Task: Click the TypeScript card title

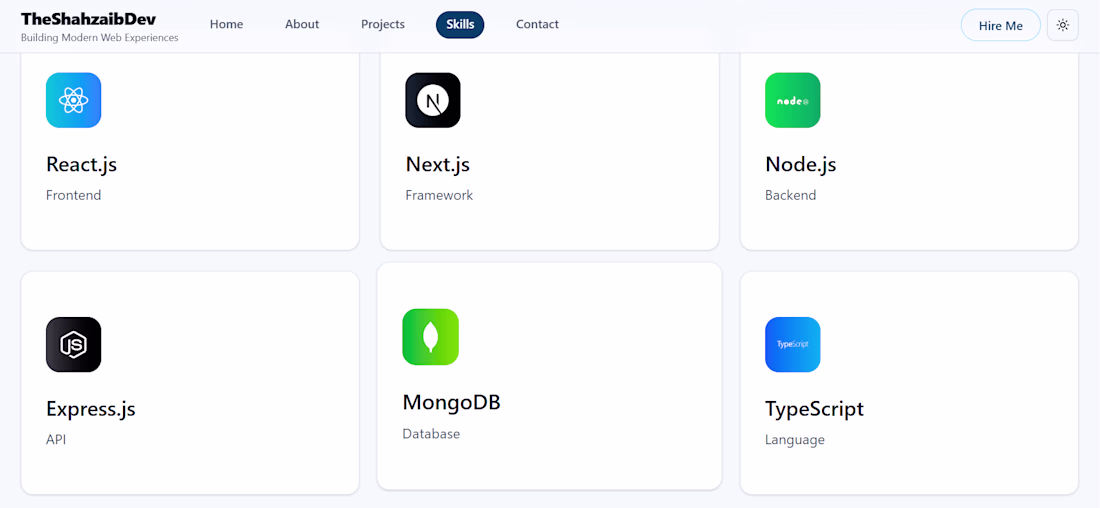Action: pos(814,408)
